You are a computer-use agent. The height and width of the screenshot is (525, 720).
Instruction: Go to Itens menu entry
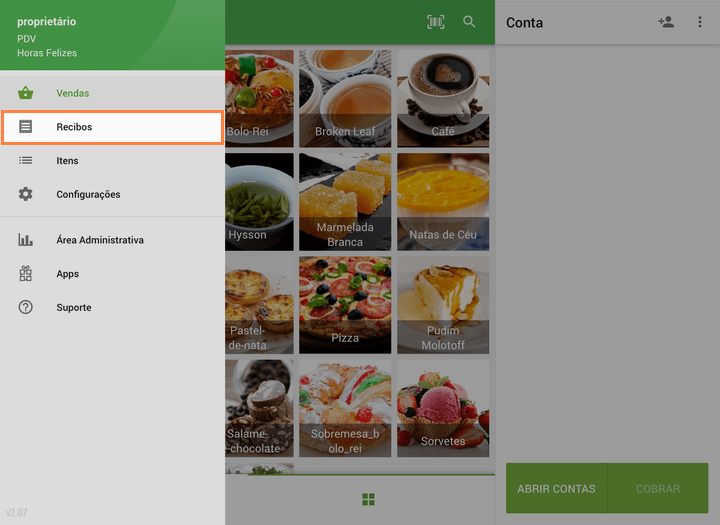[x=112, y=160]
